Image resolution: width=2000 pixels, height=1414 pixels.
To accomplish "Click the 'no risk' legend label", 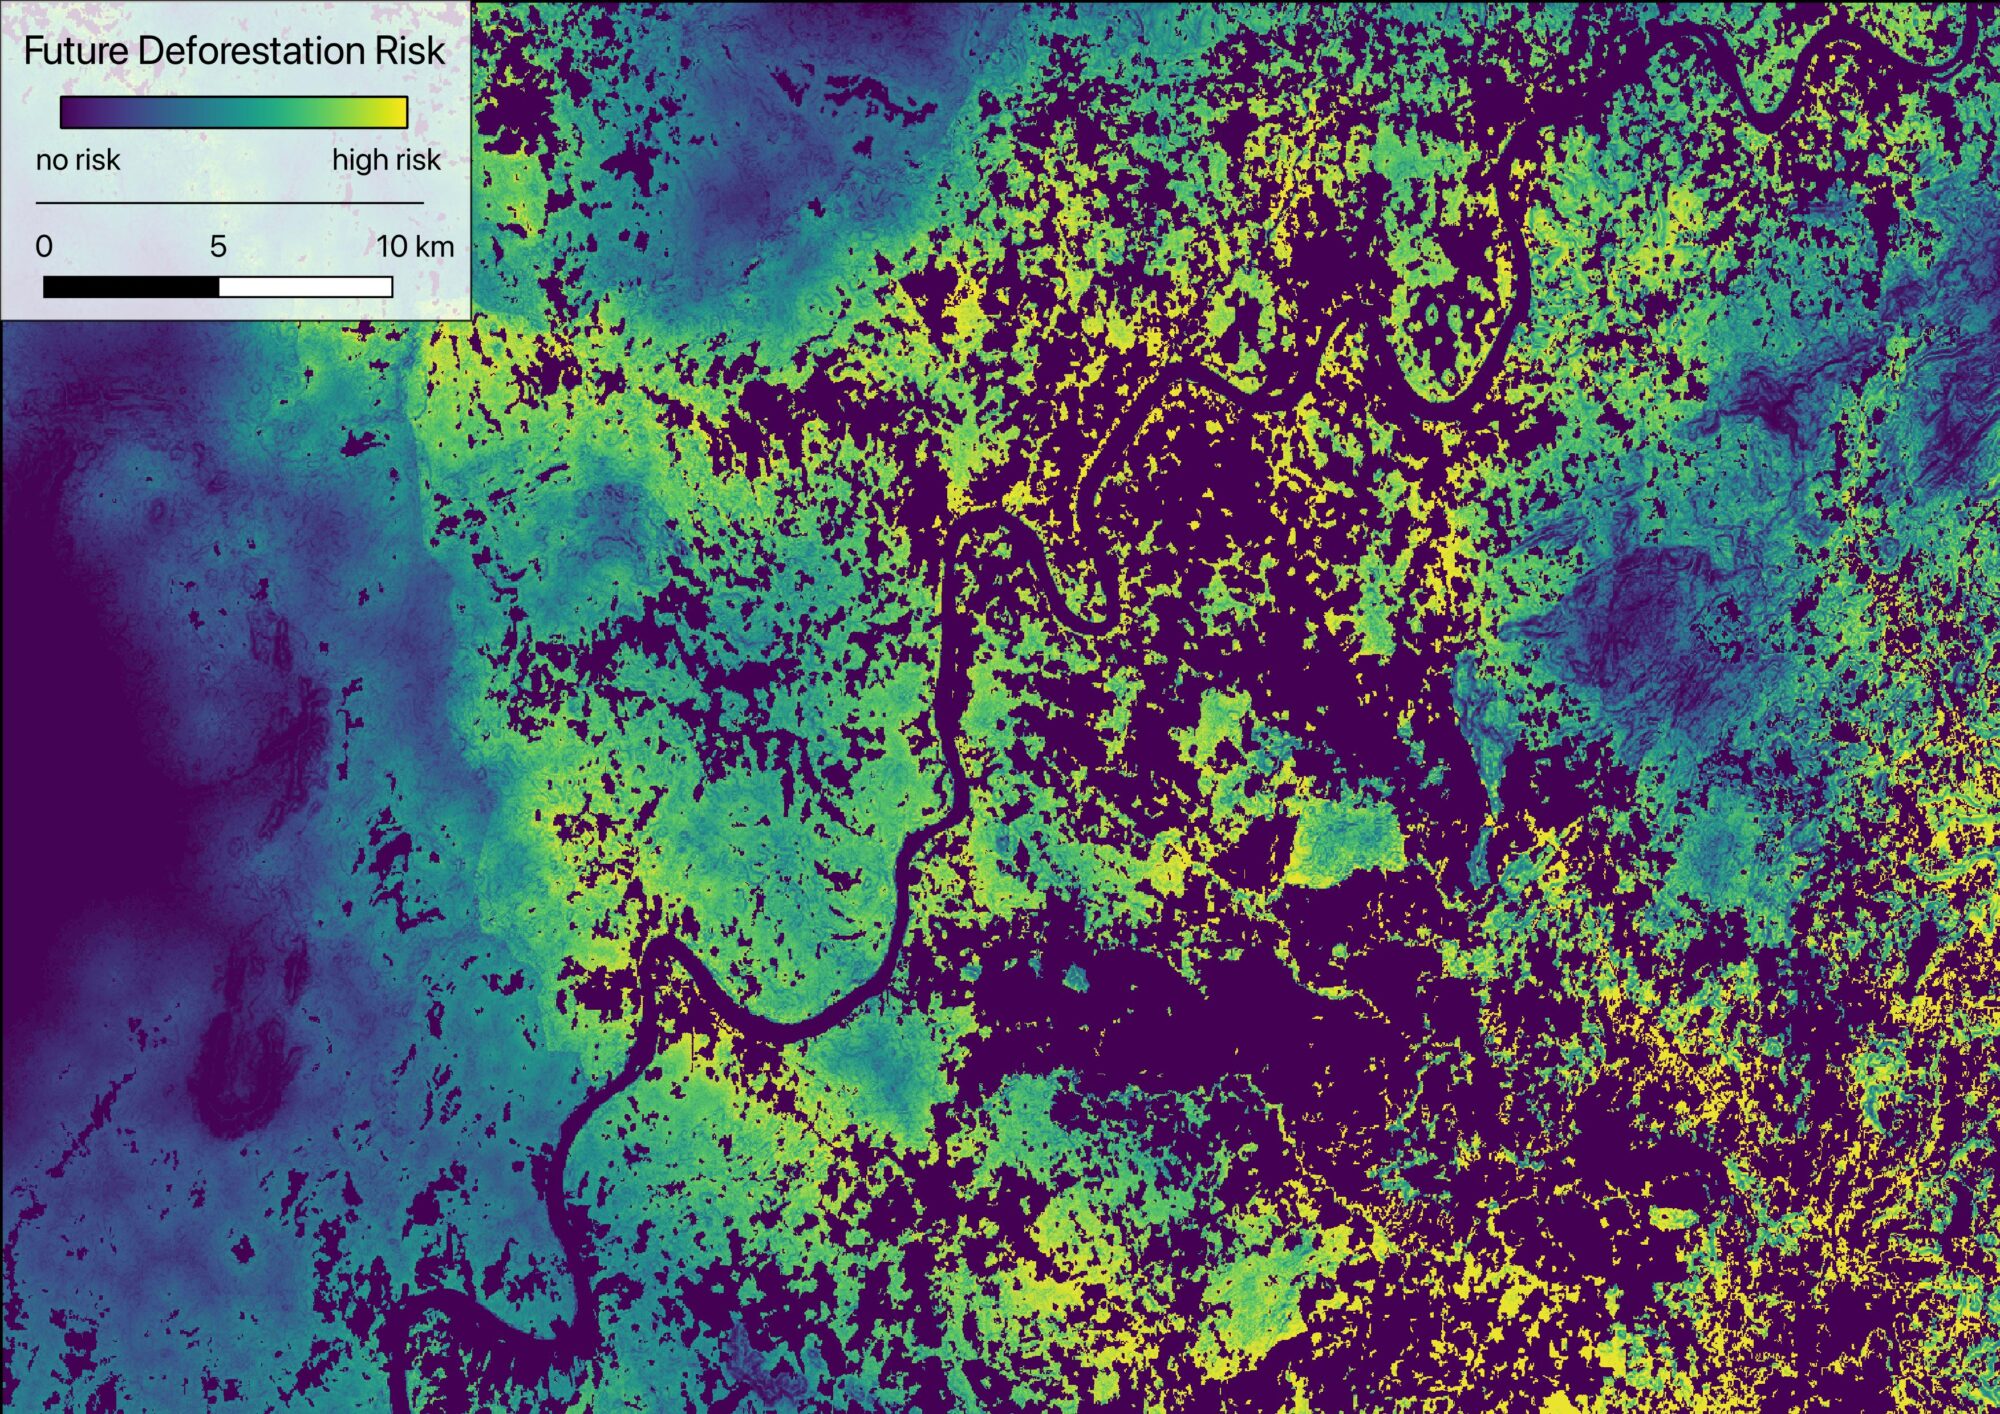I will pos(78,160).
